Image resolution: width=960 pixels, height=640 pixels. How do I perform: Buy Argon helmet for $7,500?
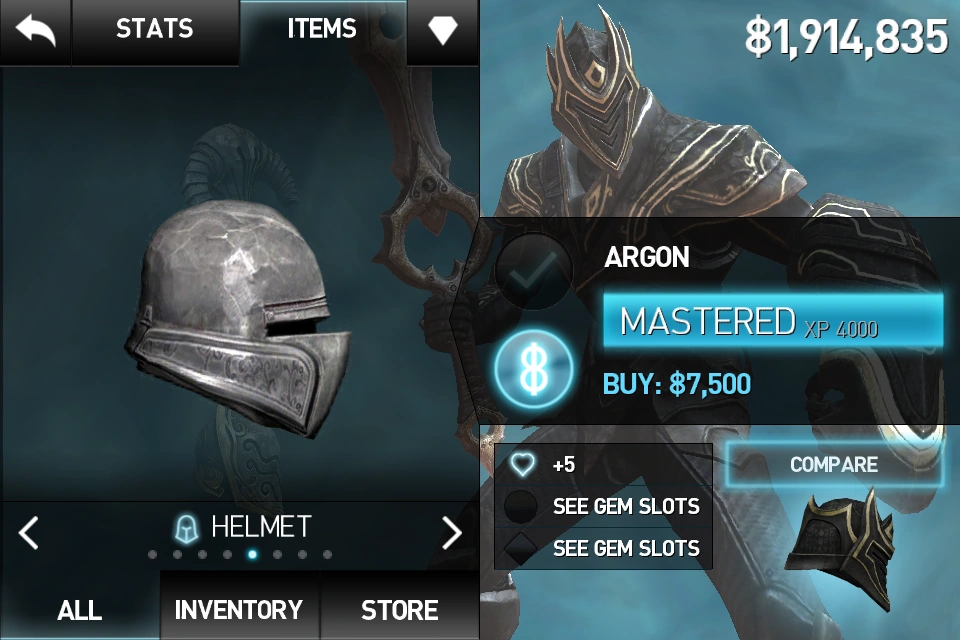pos(677,384)
